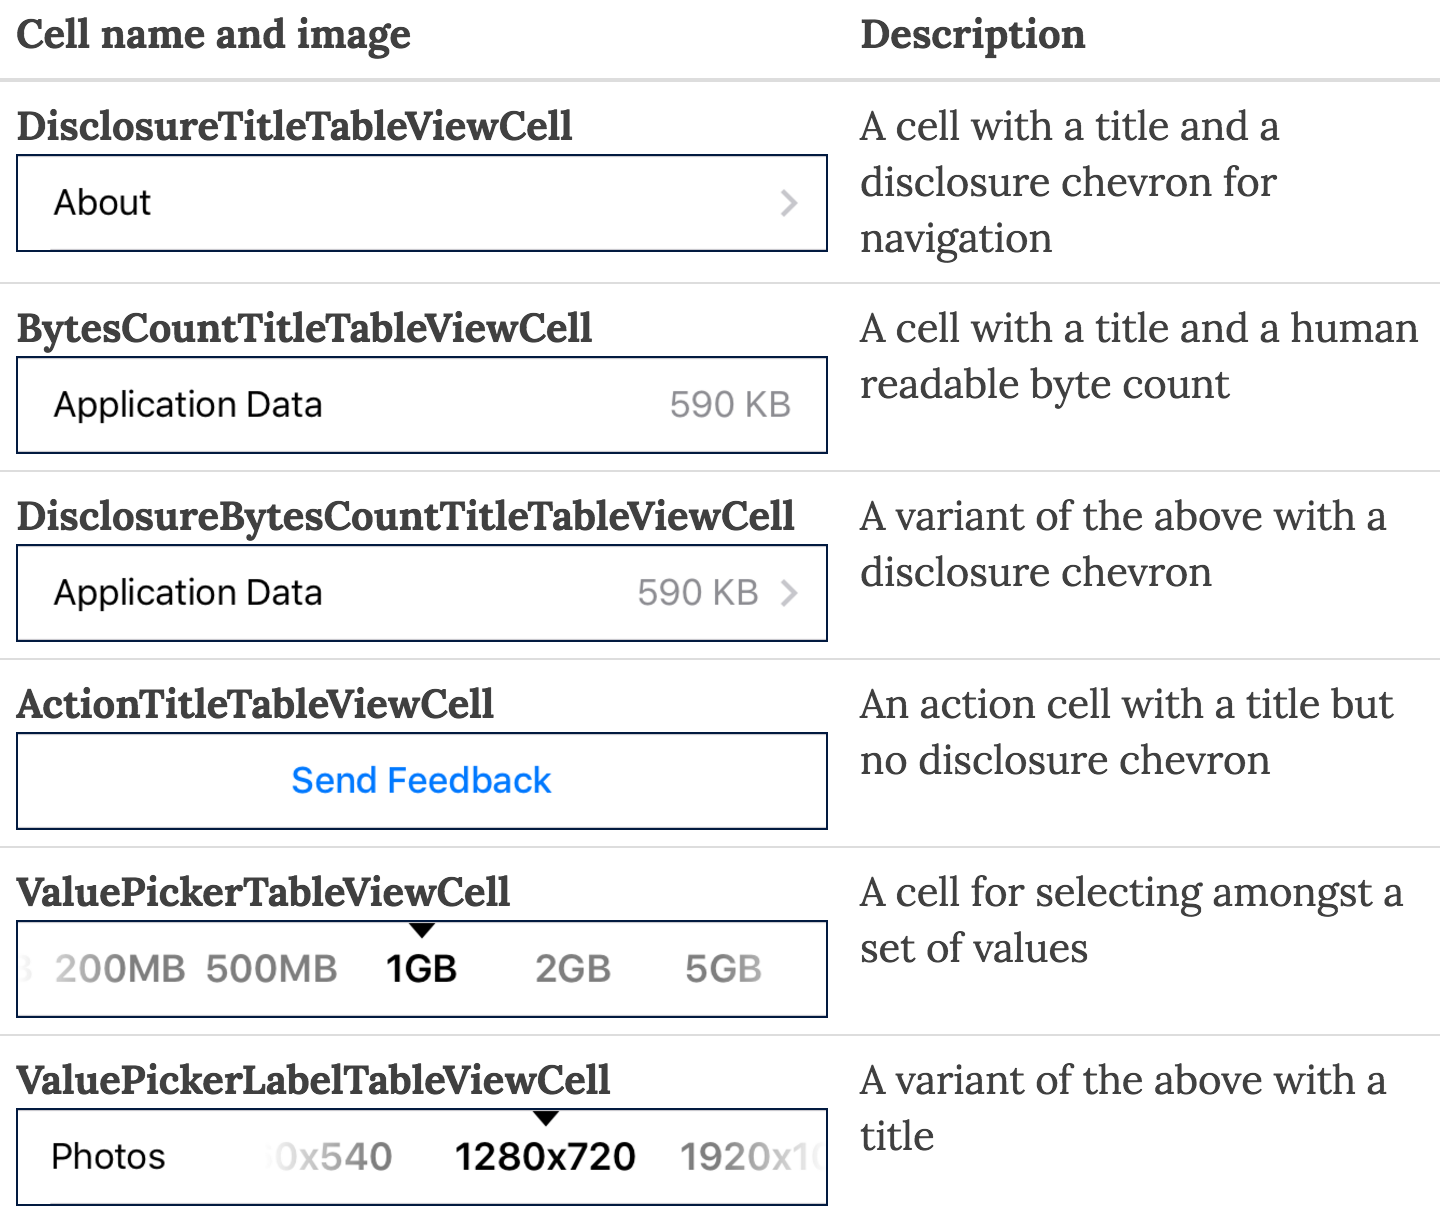The height and width of the screenshot is (1224, 1444).
Task: Click the ValuePickerTableViewCell heading text
Action: pos(264,892)
